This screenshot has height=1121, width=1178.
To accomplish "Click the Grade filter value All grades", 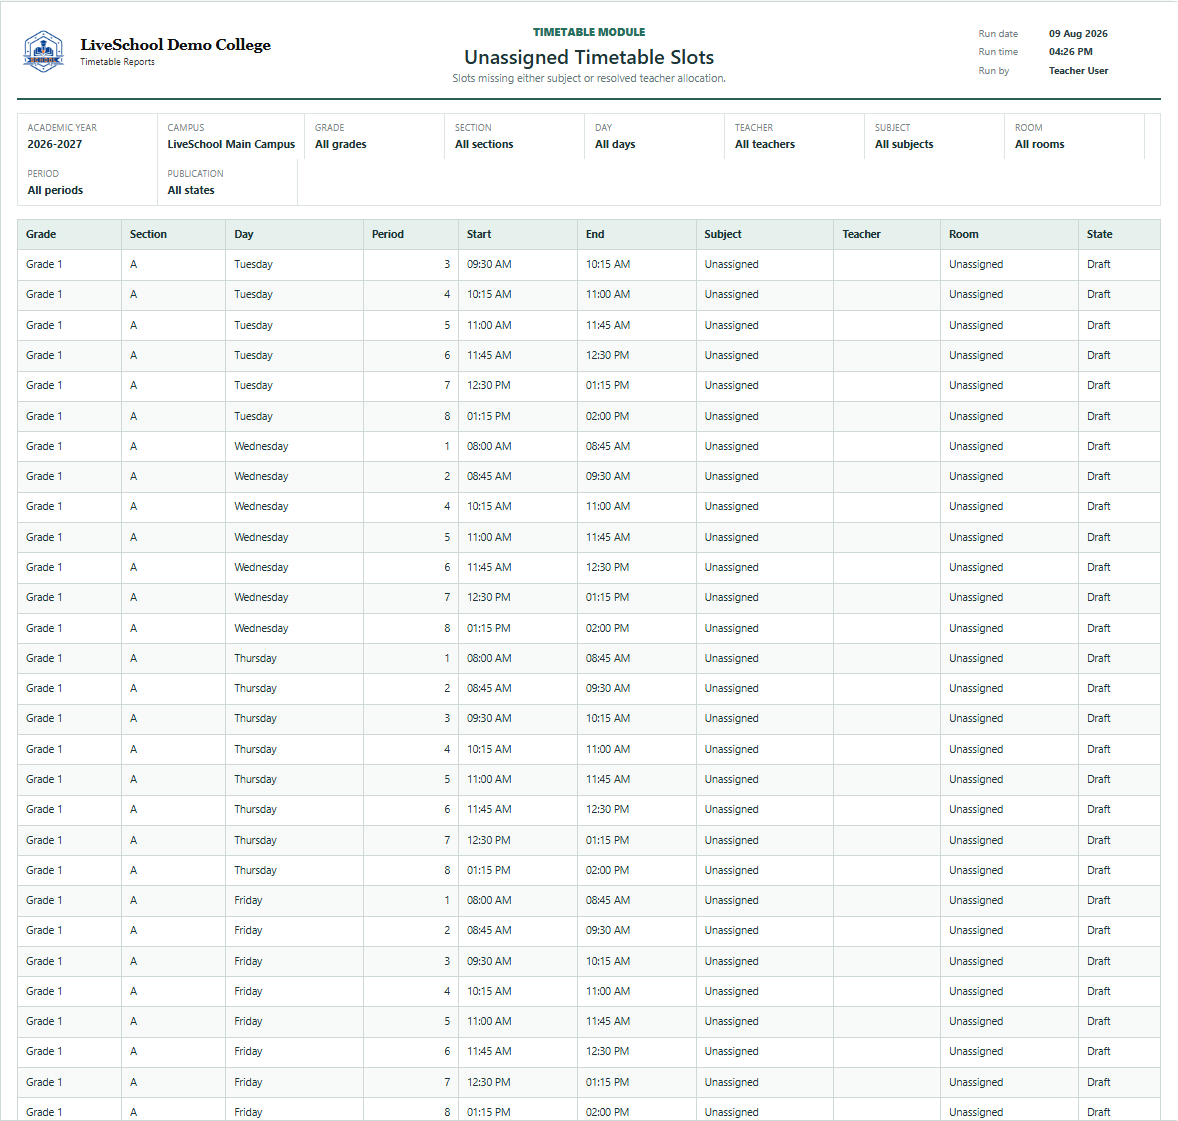I will [340, 144].
